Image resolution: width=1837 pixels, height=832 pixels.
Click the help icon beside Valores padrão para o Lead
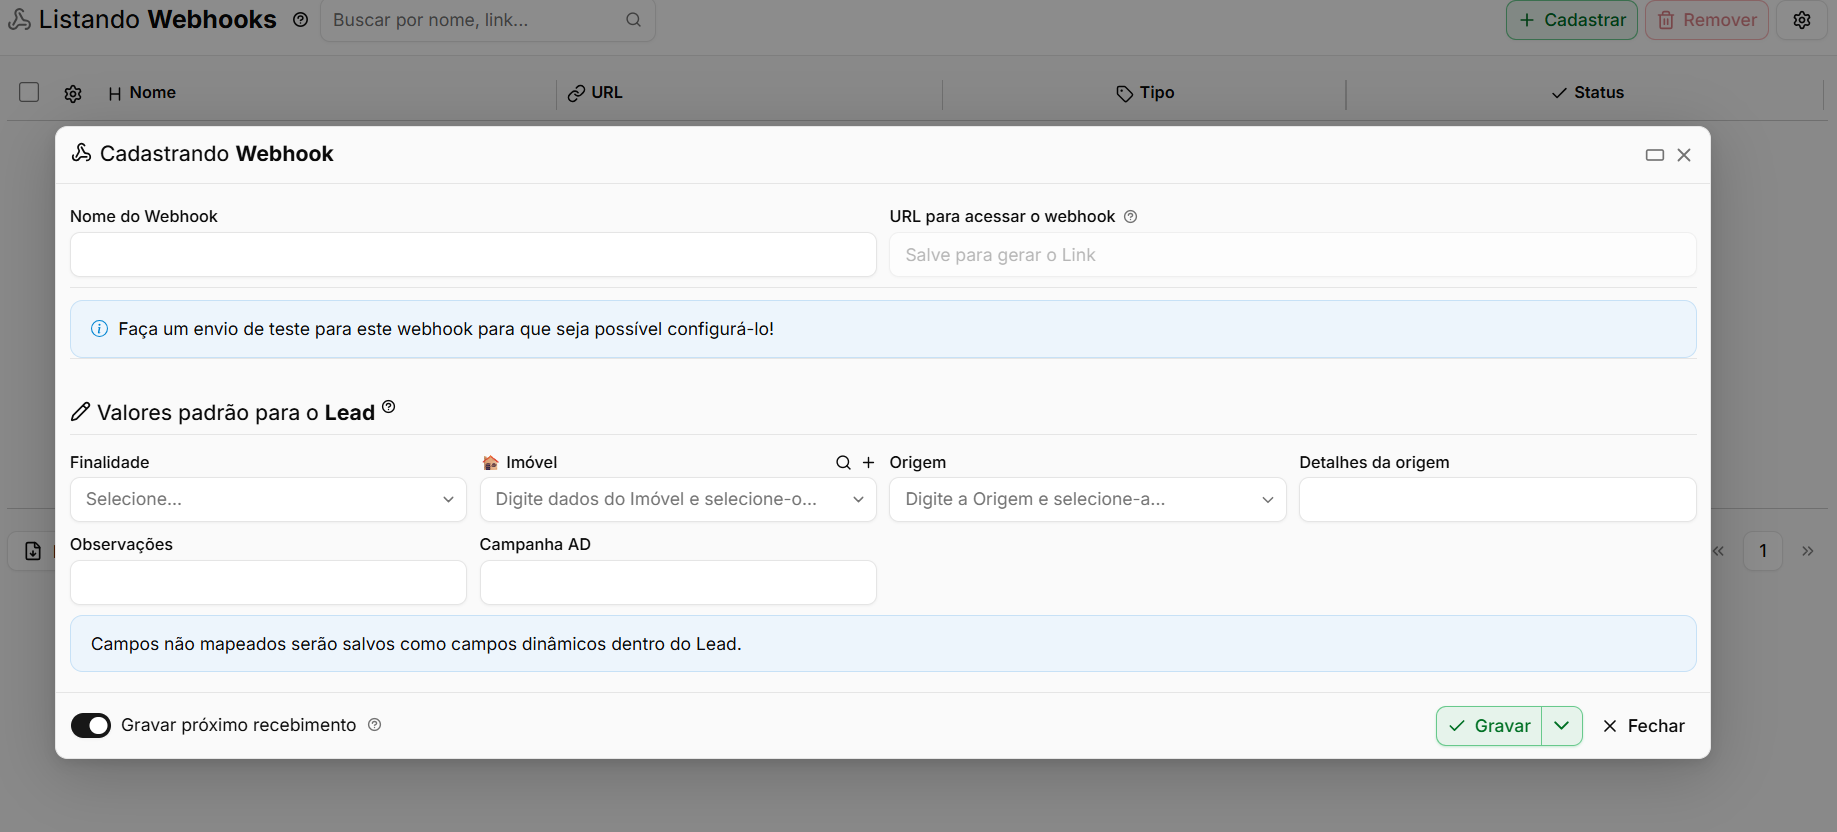(389, 406)
